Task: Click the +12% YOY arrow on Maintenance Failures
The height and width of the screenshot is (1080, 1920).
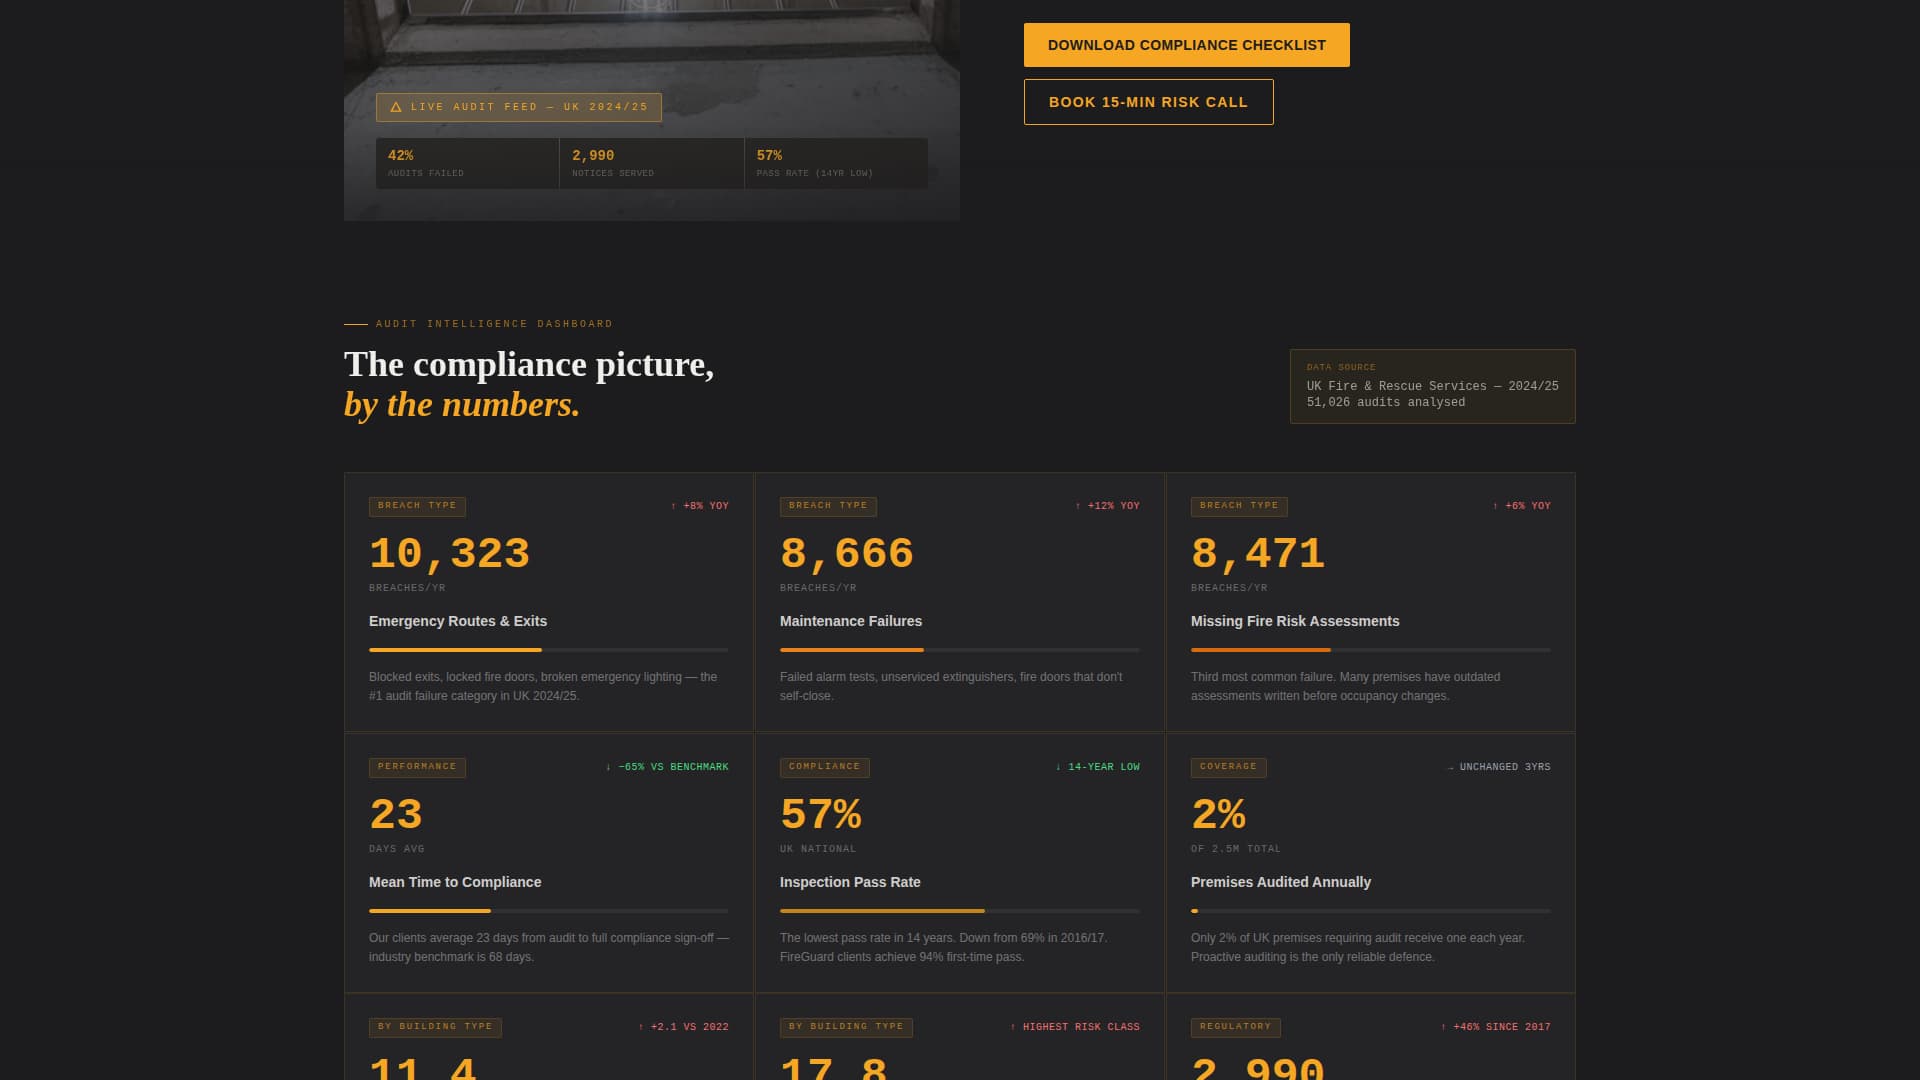Action: pyautogui.click(x=1077, y=506)
